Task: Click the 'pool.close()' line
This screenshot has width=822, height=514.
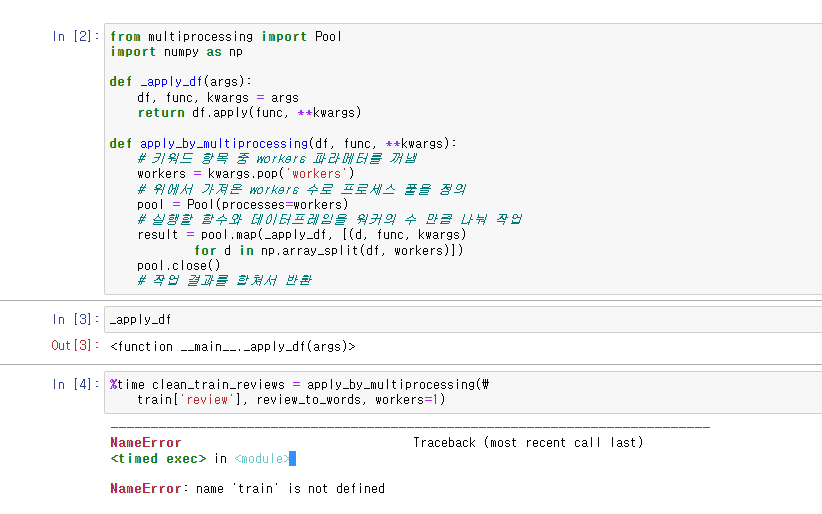Action: pos(179,266)
